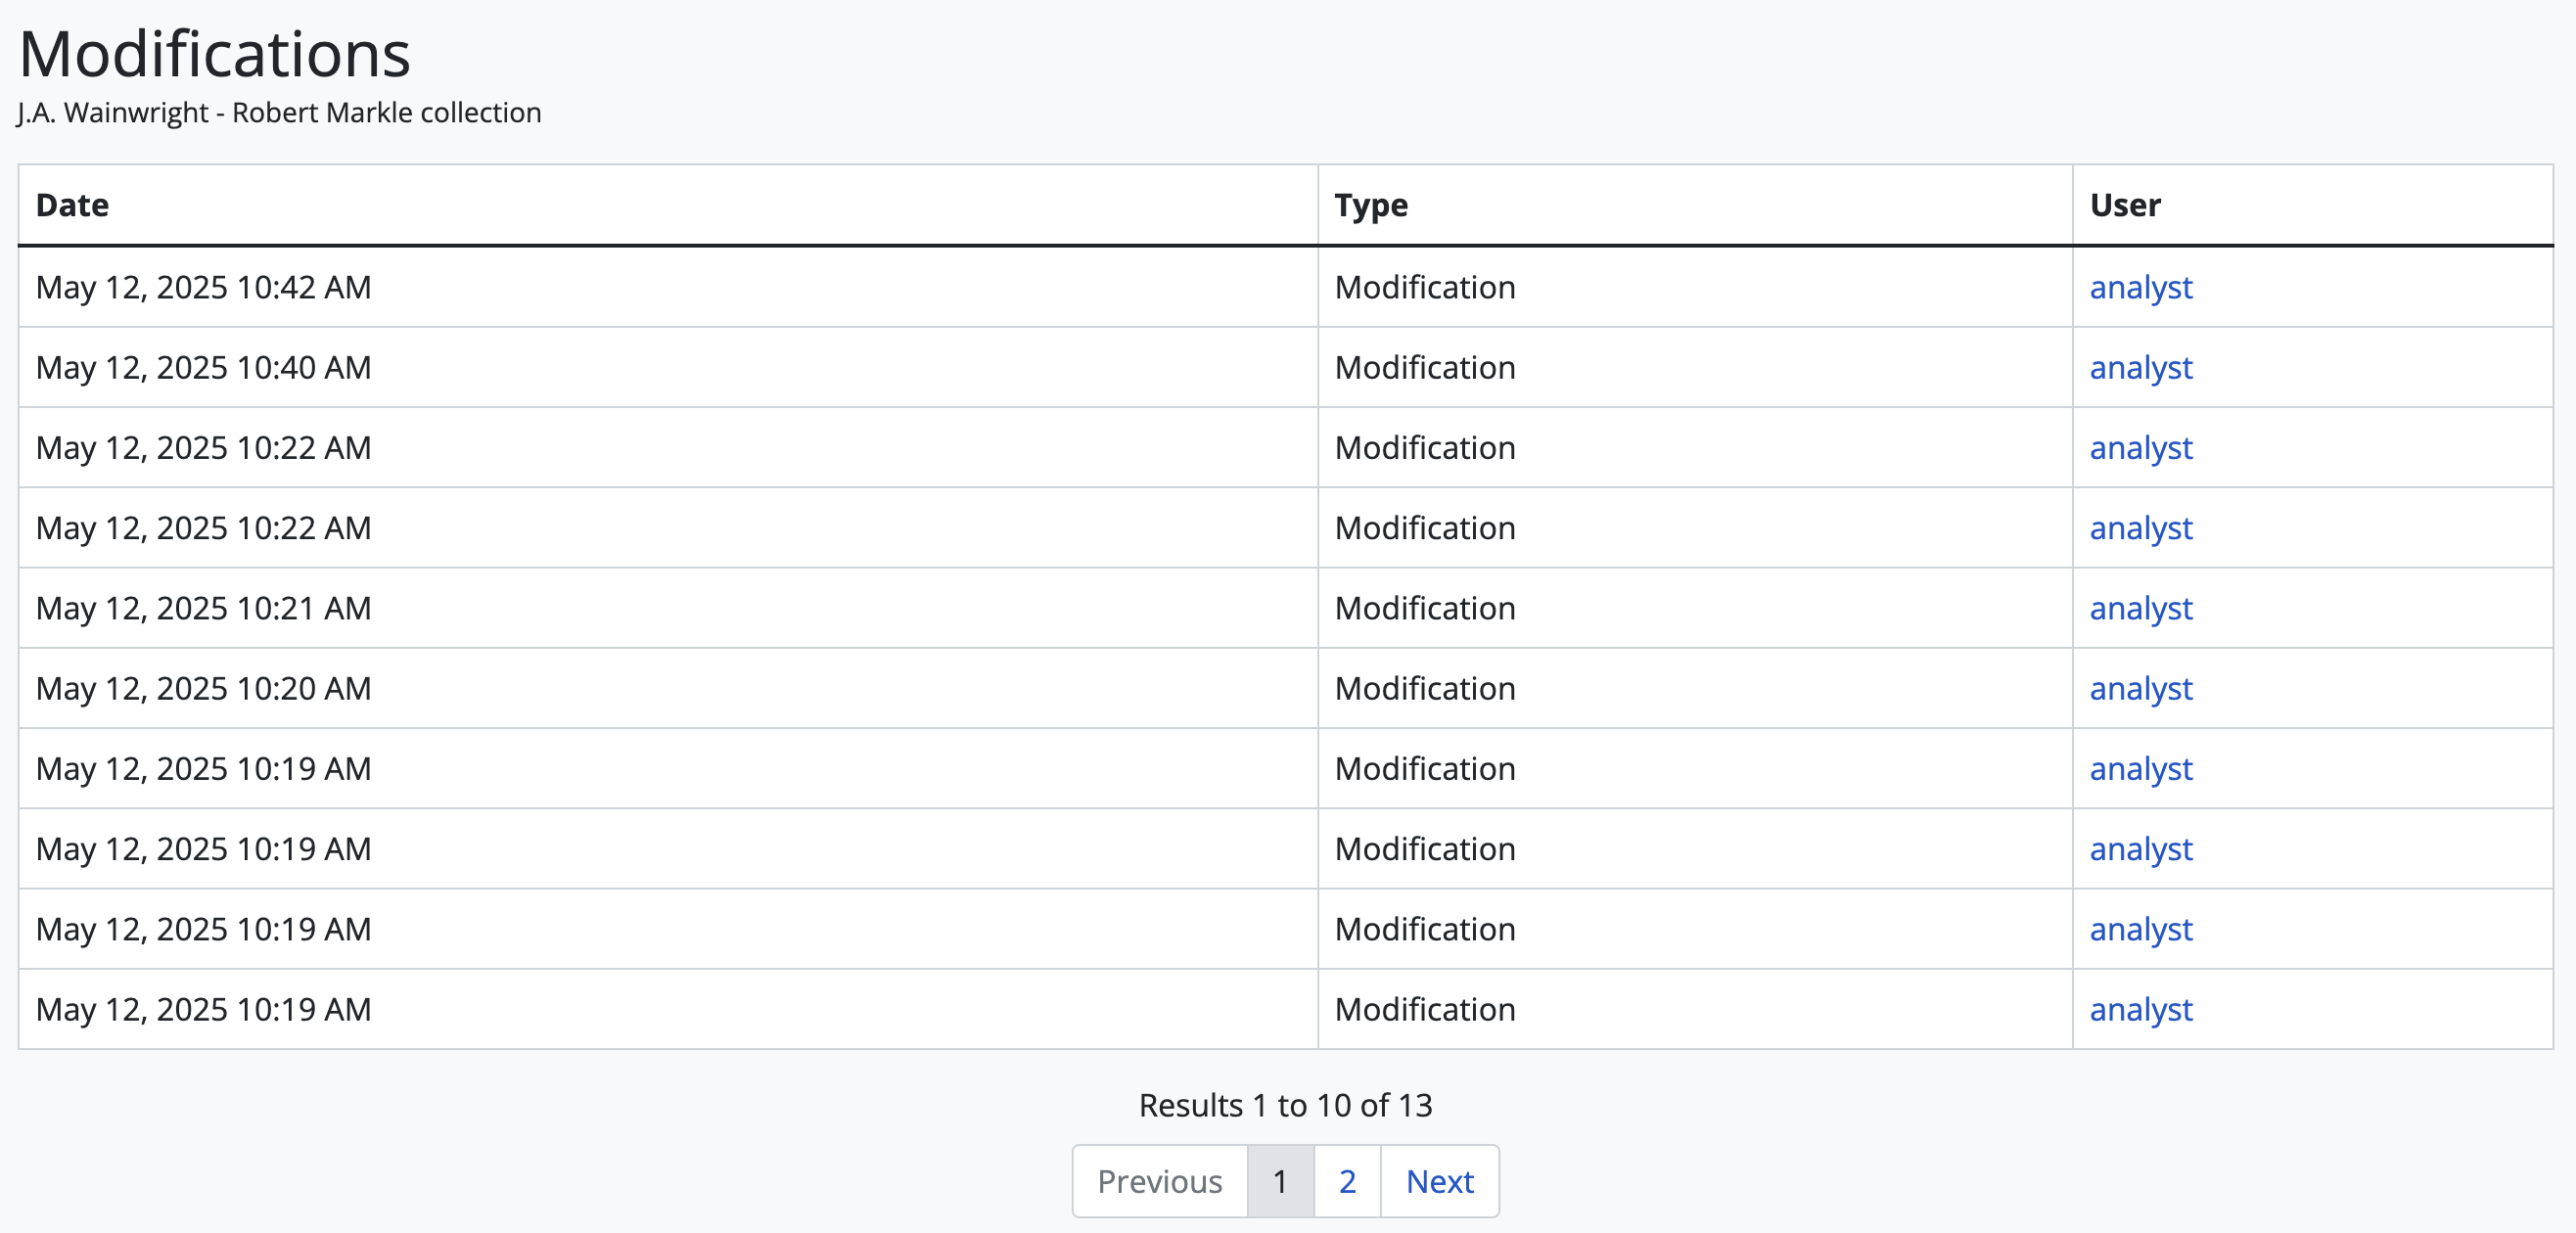This screenshot has height=1233, width=2576.
Task: Click the Type column header
Action: (1370, 205)
